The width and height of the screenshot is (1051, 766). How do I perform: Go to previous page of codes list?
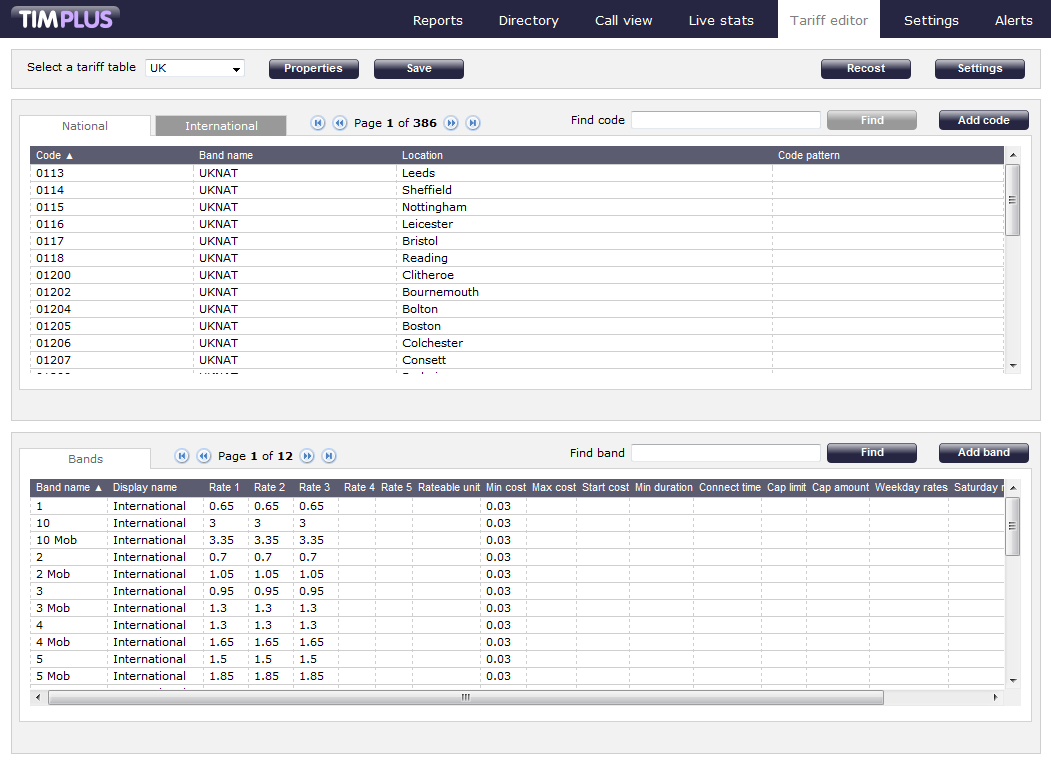(x=339, y=123)
